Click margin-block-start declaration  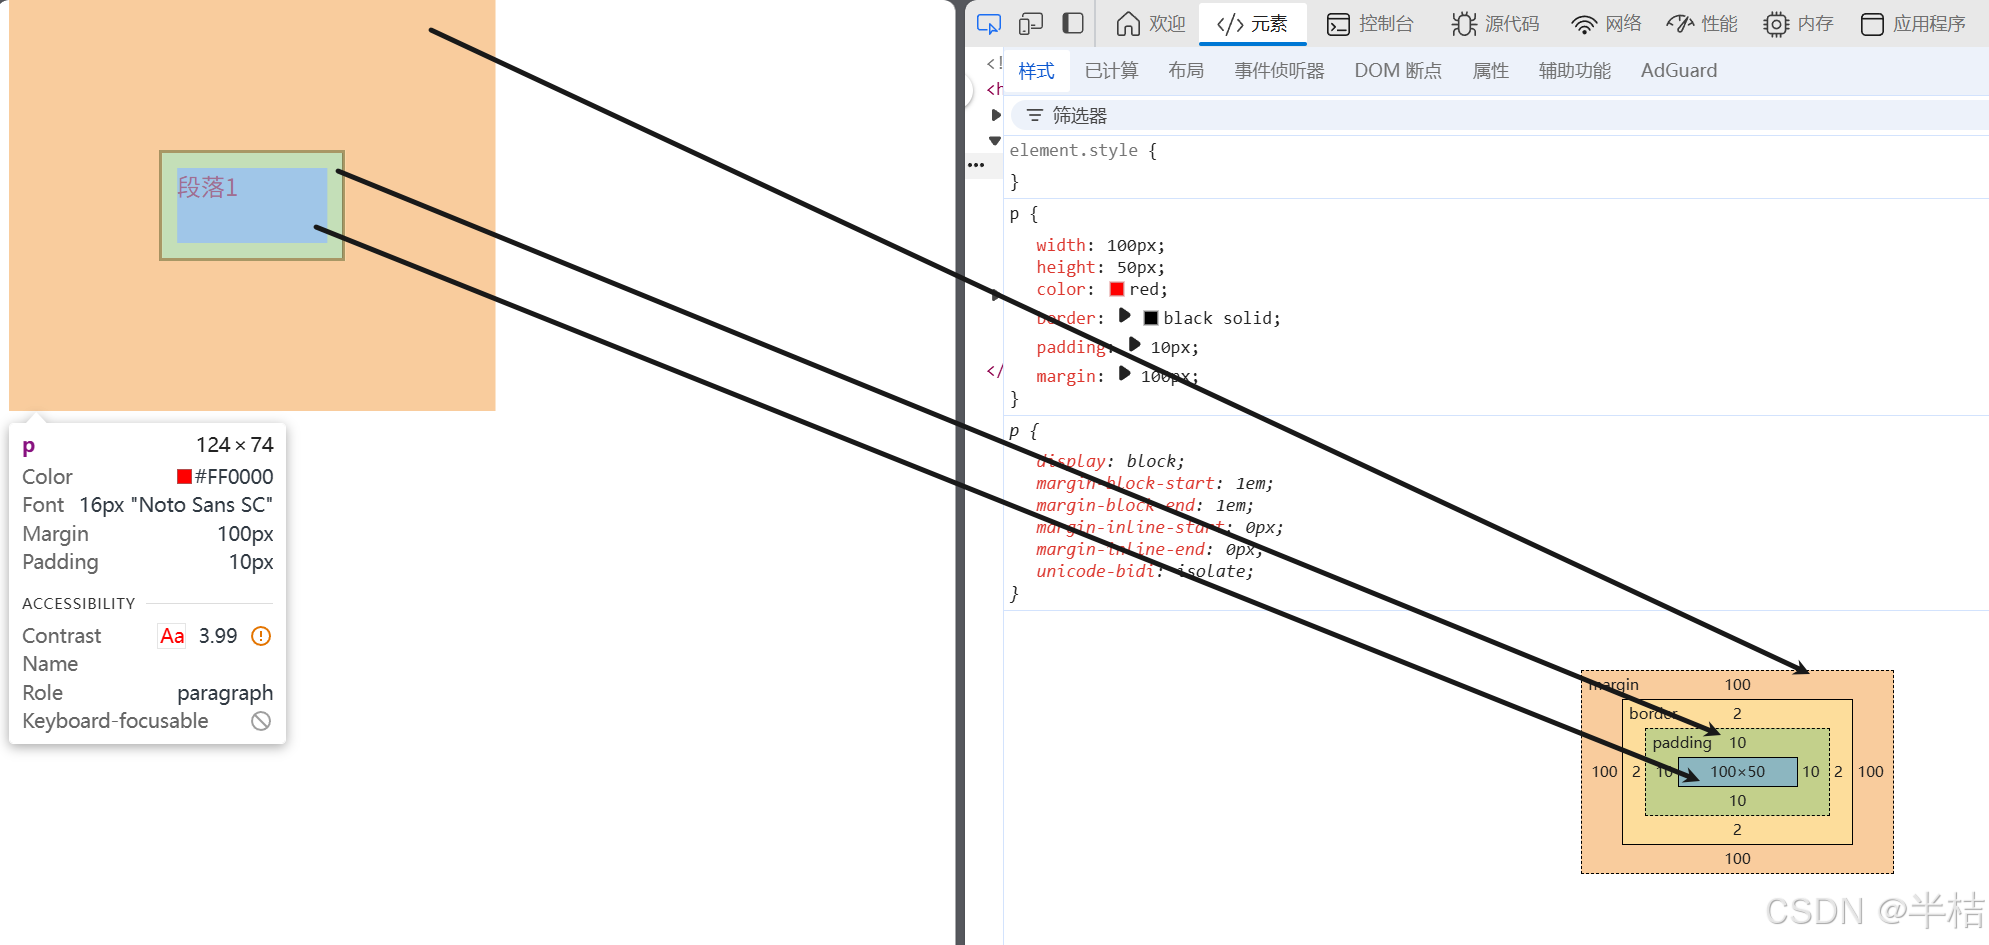(1155, 483)
